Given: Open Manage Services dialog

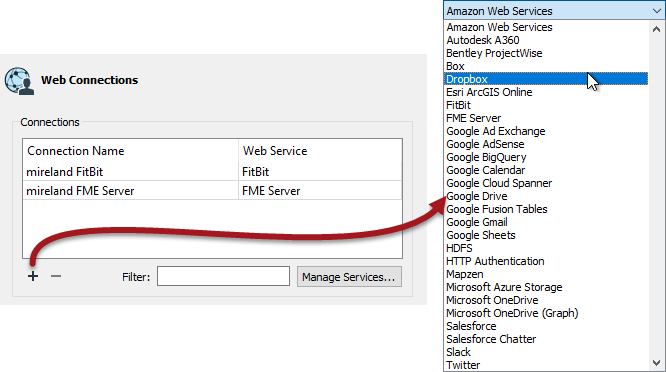Looking at the screenshot, I should pos(349,277).
